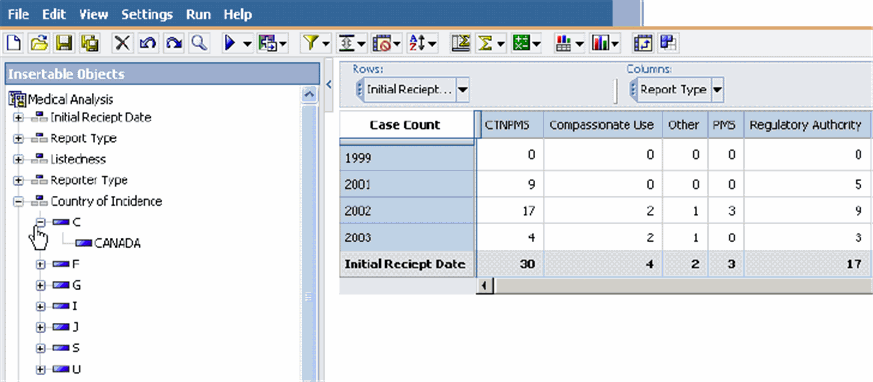873x382 pixels.
Task: Click the tree panel scroll up arrow
Action: tap(308, 95)
